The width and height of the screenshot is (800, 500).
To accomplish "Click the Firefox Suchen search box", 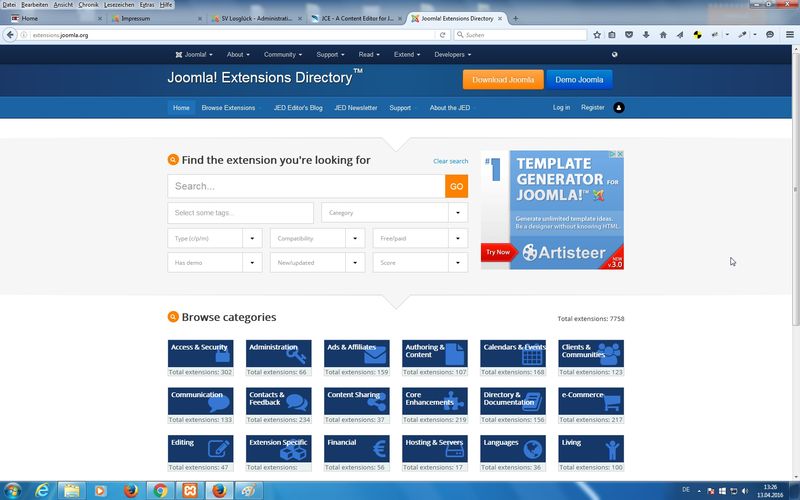I will [x=520, y=35].
